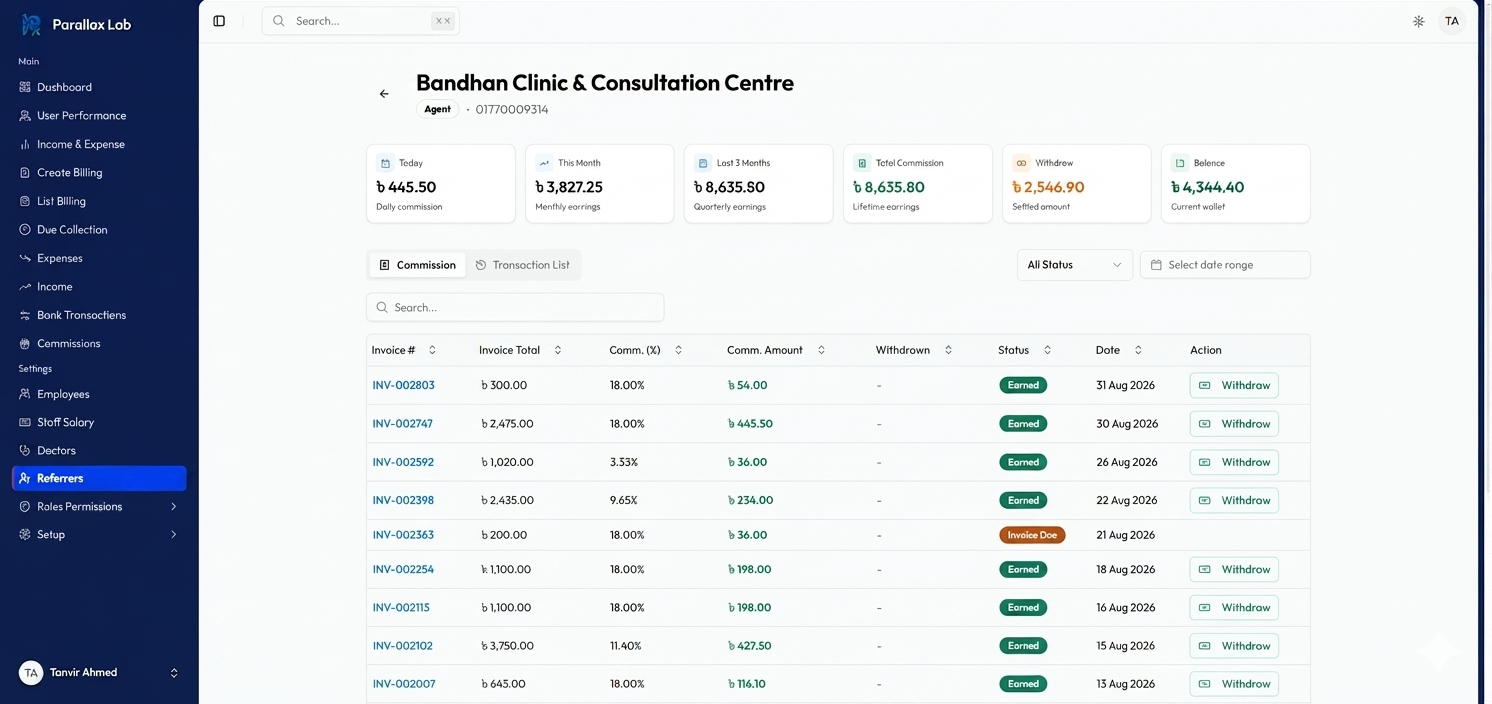Click the Doctors sidebar icon
The image size is (1492, 704).
pyautogui.click(x=25, y=451)
